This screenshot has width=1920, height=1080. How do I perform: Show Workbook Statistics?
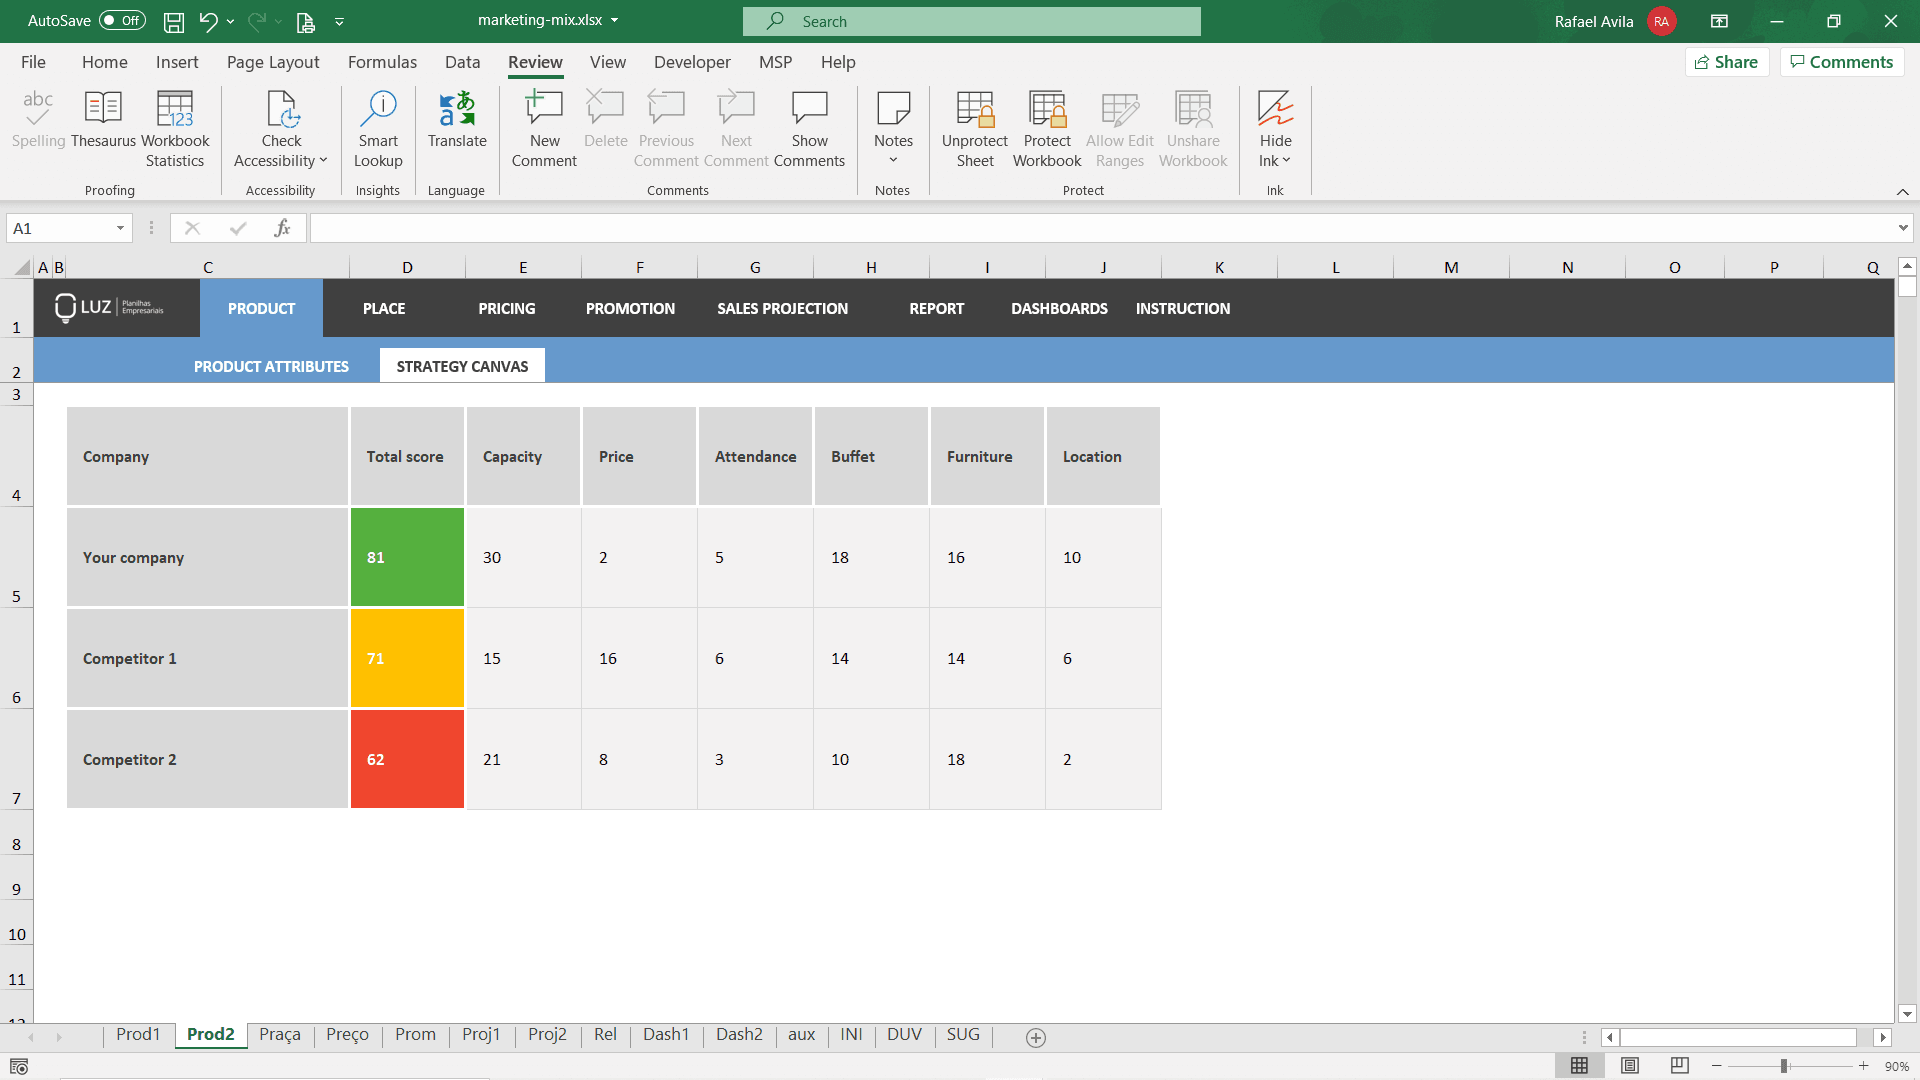175,128
